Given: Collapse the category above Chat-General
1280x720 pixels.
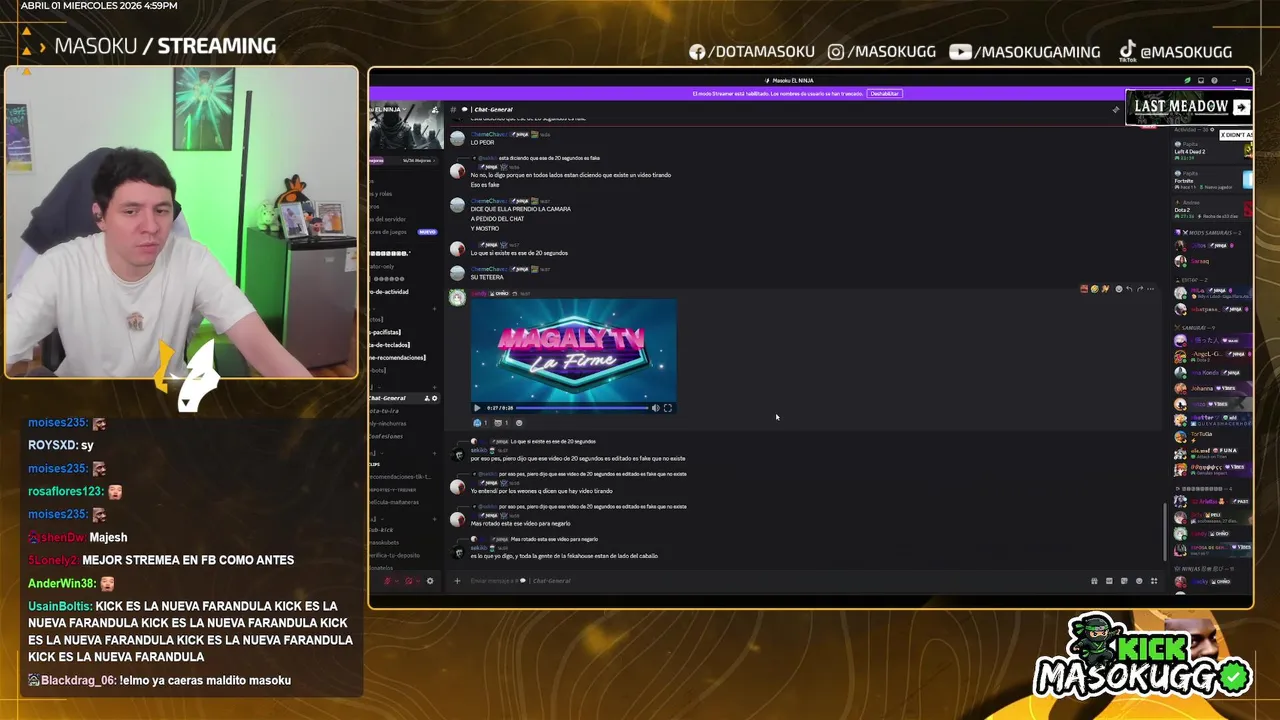Looking at the screenshot, I should click(378, 387).
